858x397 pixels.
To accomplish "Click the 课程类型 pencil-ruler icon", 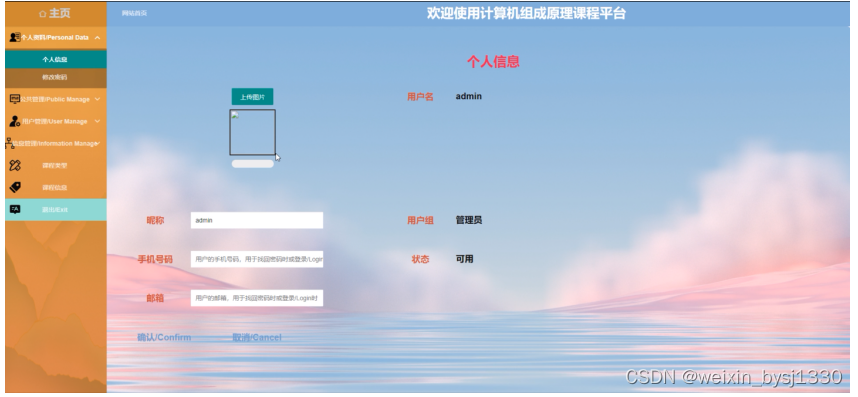I will pyautogui.click(x=15, y=165).
